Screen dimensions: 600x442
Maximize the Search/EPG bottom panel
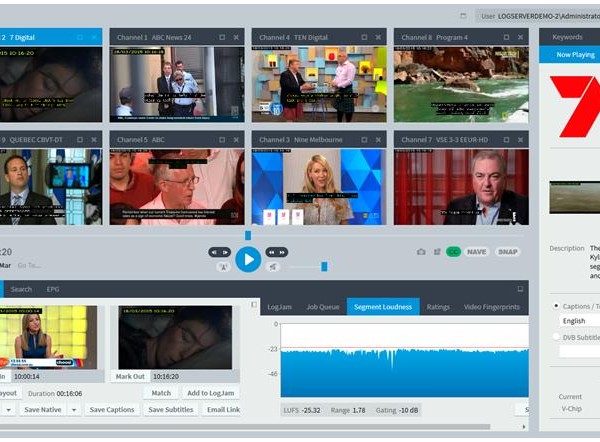coord(520,289)
